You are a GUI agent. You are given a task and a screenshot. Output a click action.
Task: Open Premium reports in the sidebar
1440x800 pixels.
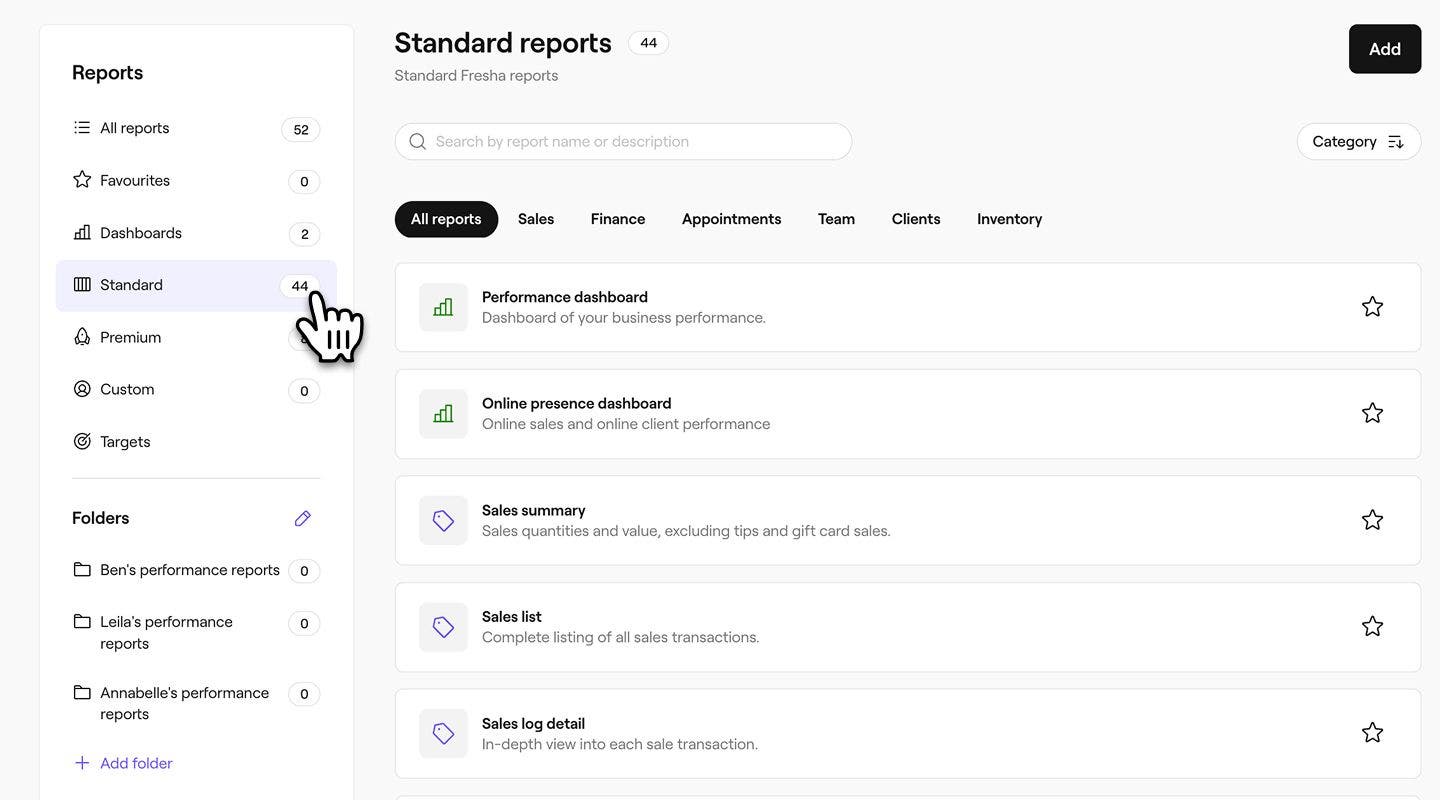(x=196, y=337)
